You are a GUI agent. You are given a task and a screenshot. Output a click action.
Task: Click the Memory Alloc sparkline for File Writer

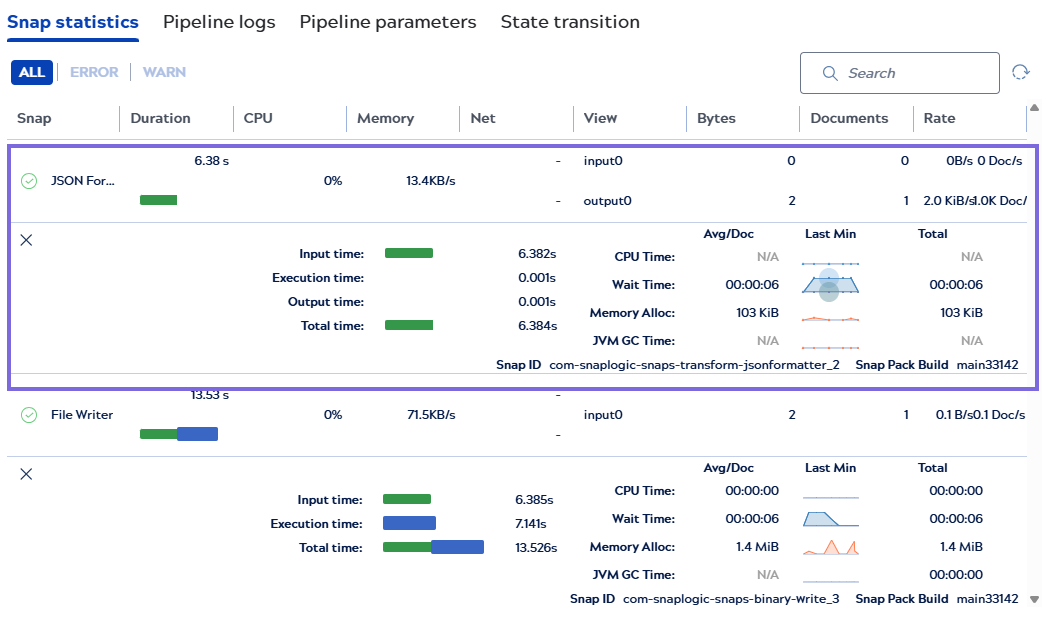point(829,546)
